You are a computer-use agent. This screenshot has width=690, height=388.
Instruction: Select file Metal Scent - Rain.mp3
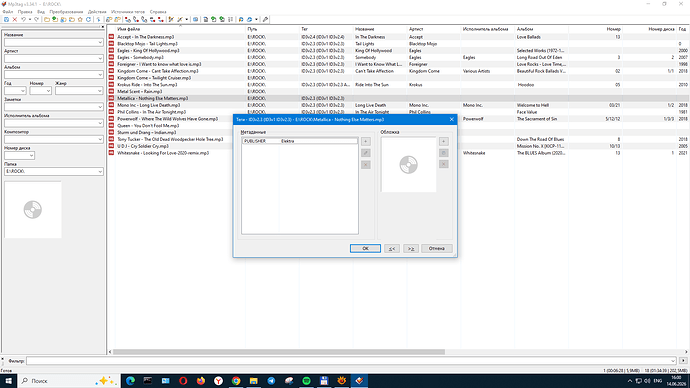tap(139, 92)
